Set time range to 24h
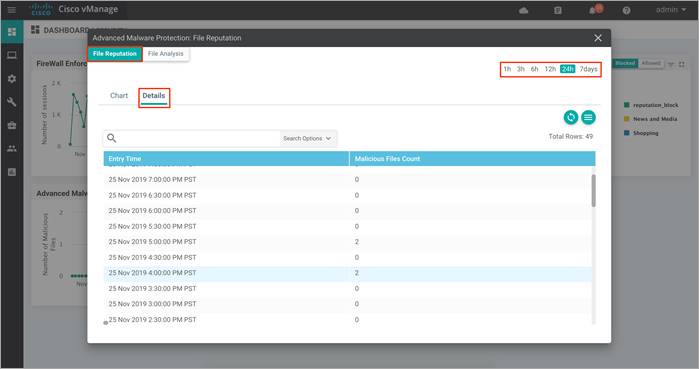Viewport: 699px width, 369px height. click(x=567, y=69)
